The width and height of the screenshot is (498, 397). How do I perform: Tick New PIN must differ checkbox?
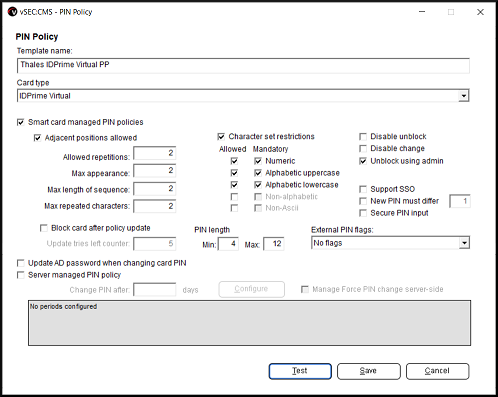point(363,201)
